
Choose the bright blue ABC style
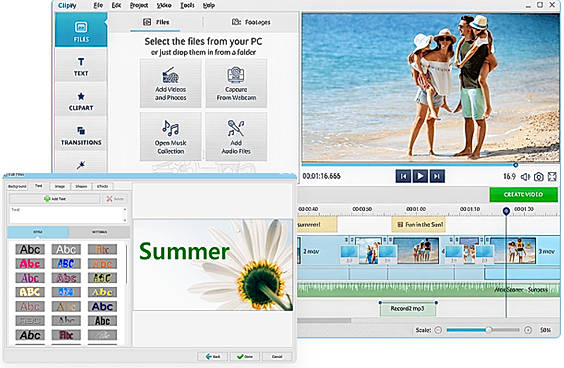tap(66, 264)
